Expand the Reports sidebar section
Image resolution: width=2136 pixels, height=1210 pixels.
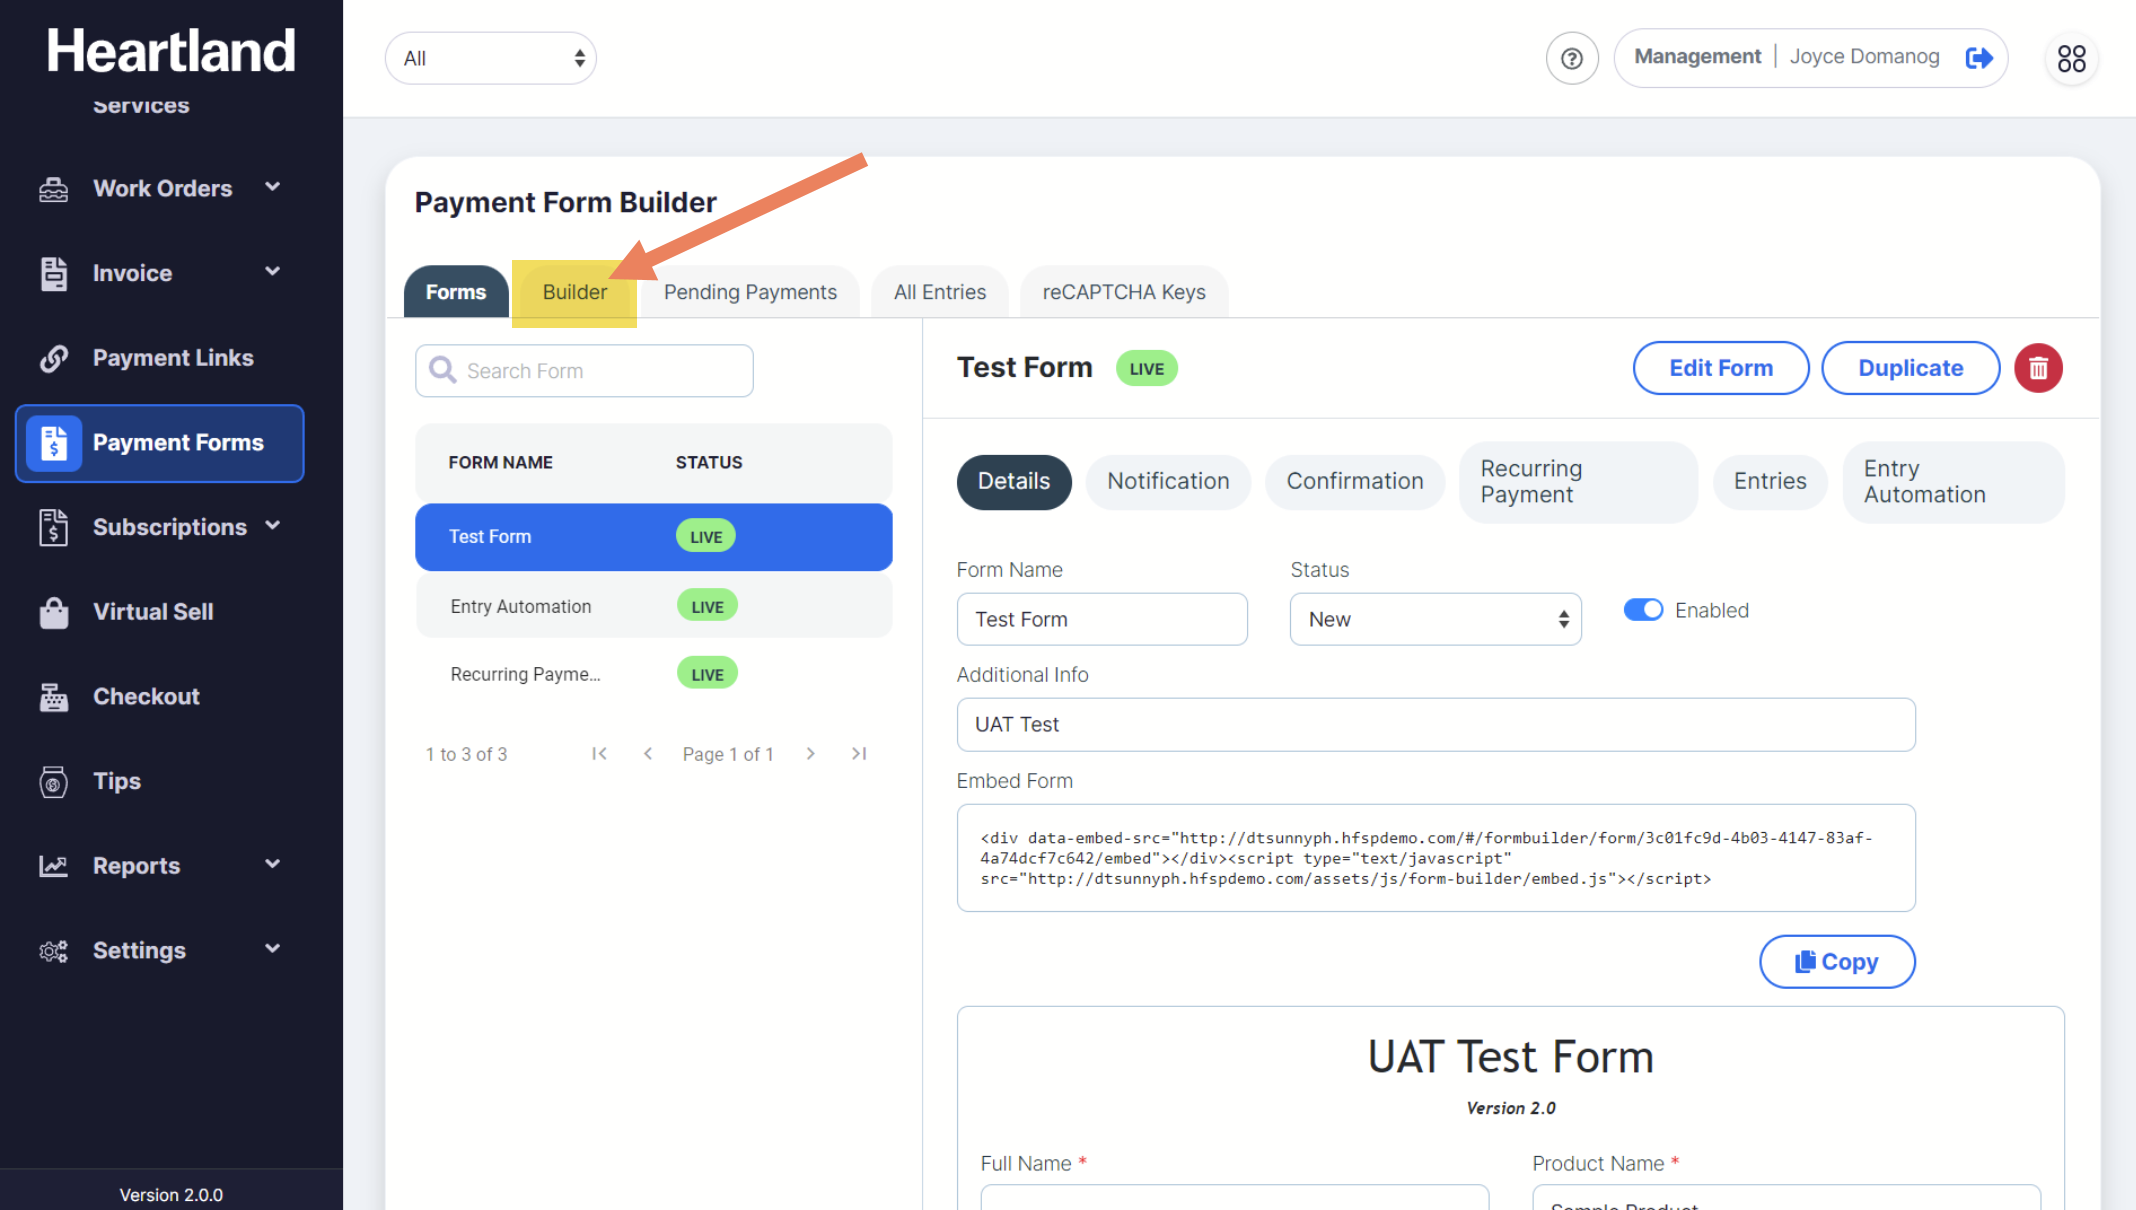point(136,866)
